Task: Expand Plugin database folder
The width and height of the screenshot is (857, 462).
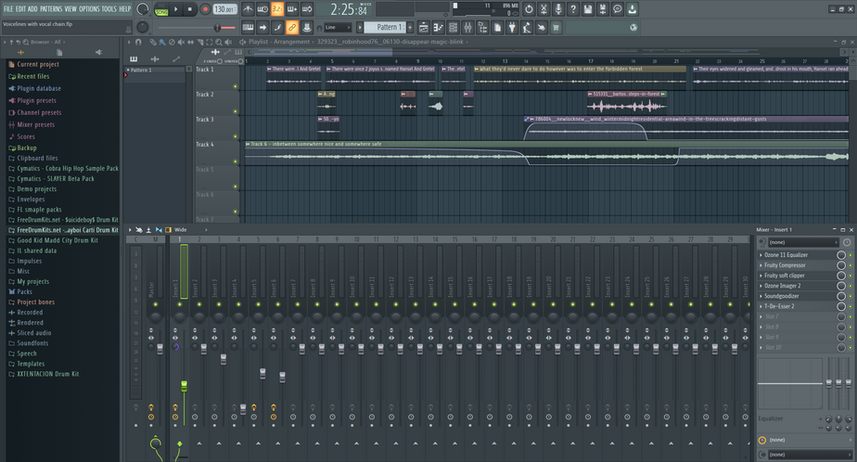Action: click(39, 88)
